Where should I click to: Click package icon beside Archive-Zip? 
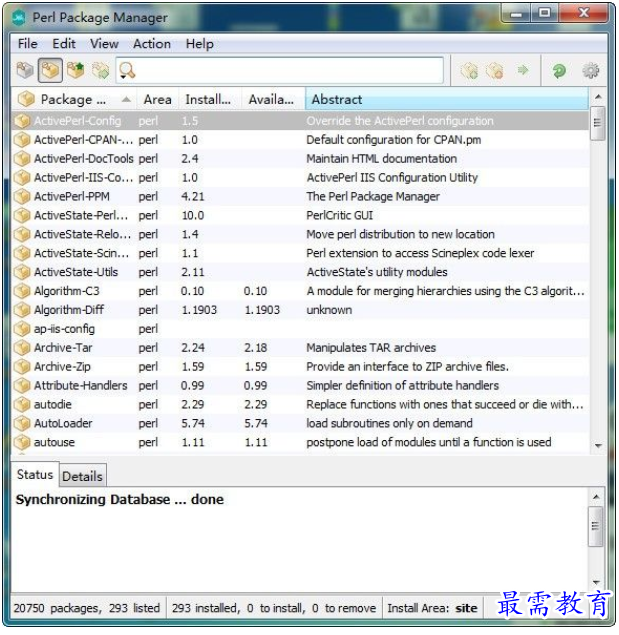point(22,367)
